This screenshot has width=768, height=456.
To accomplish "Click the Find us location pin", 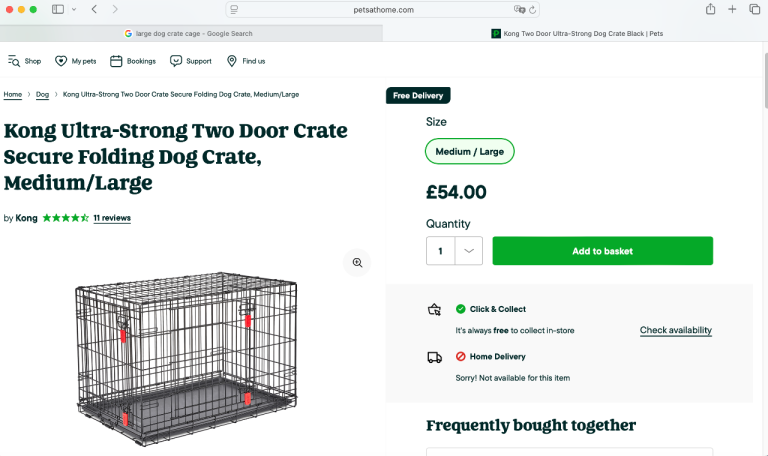I will [x=232, y=61].
